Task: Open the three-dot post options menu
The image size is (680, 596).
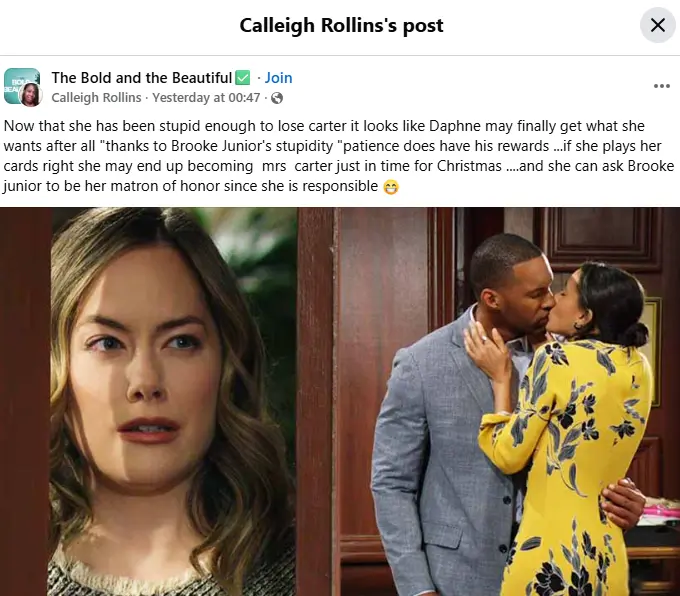Action: pyautogui.click(x=662, y=86)
